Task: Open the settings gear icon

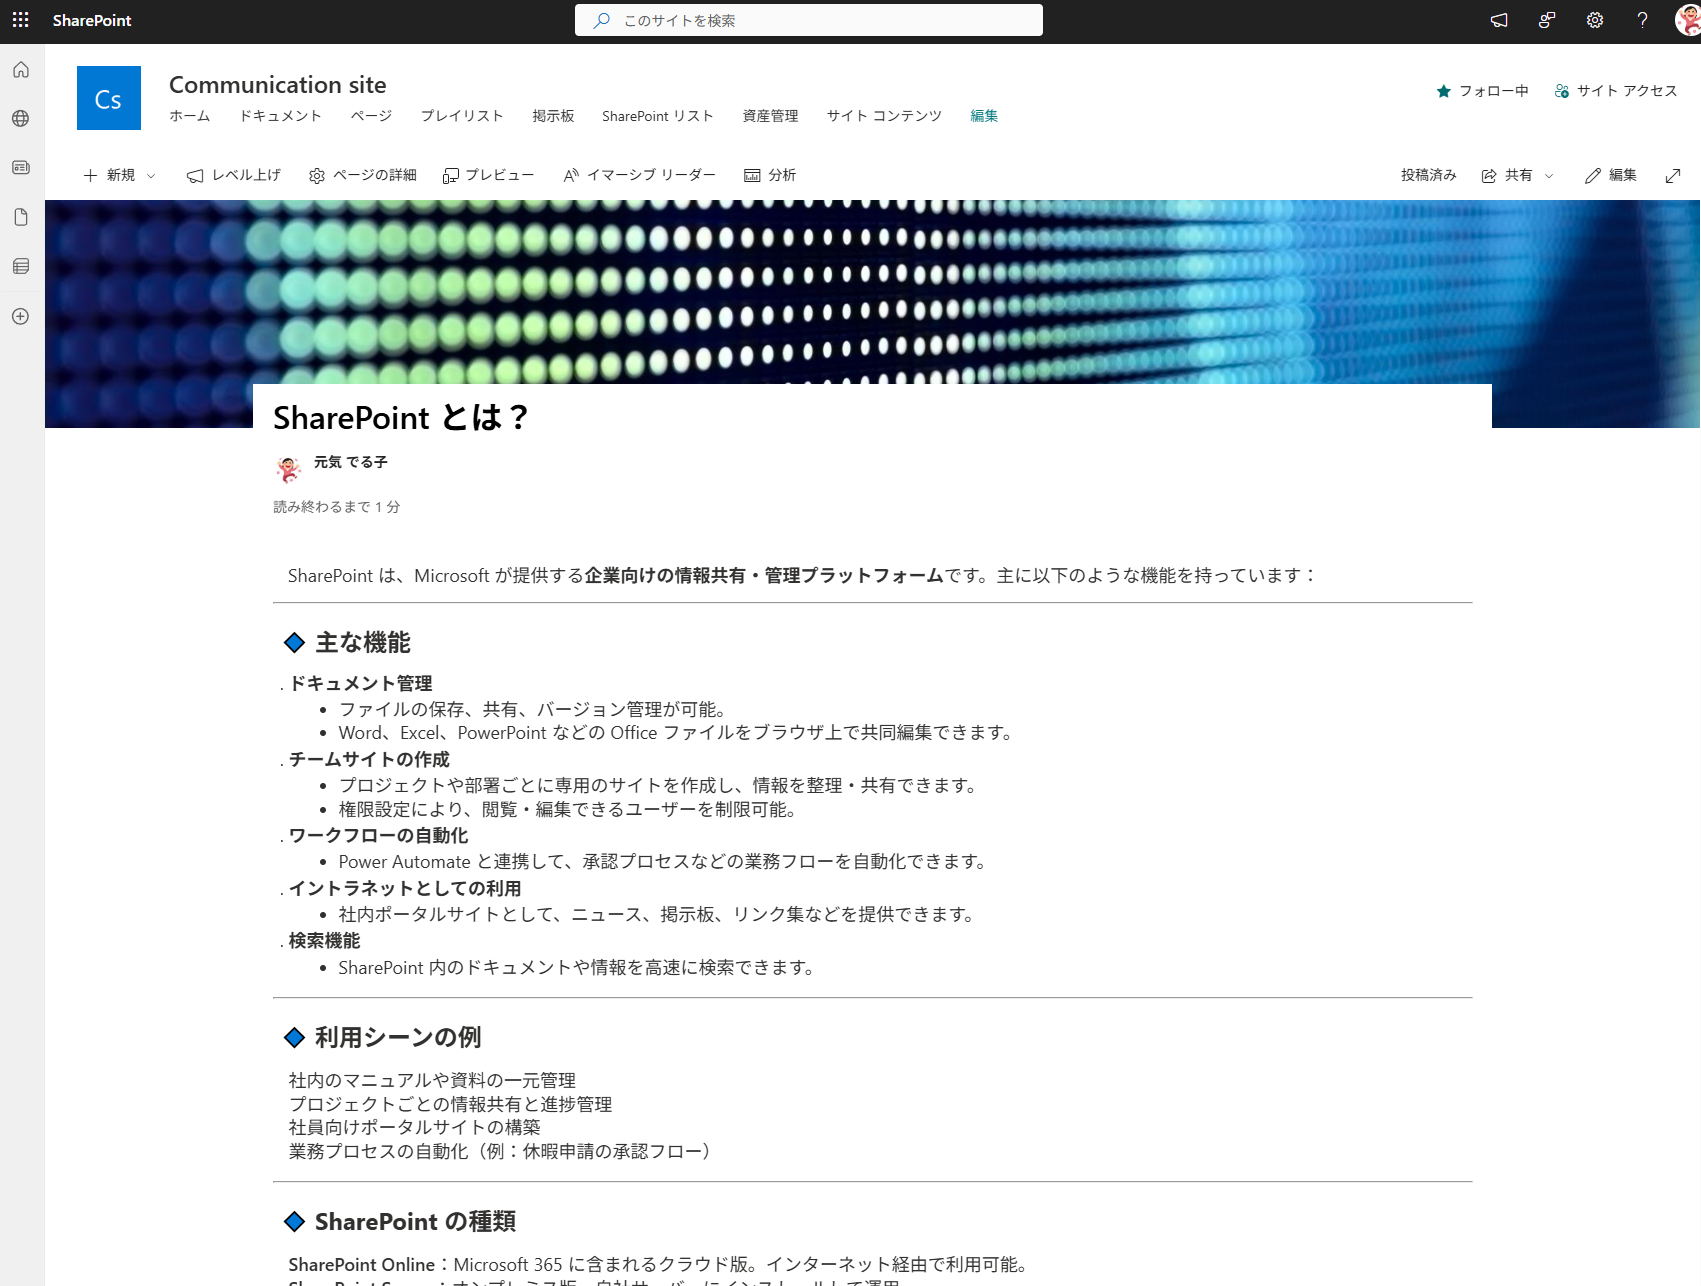Action: (1595, 20)
